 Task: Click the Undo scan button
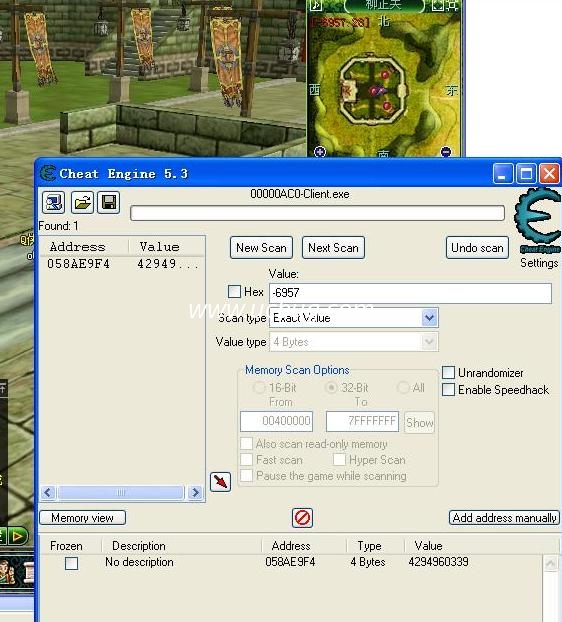(477, 248)
